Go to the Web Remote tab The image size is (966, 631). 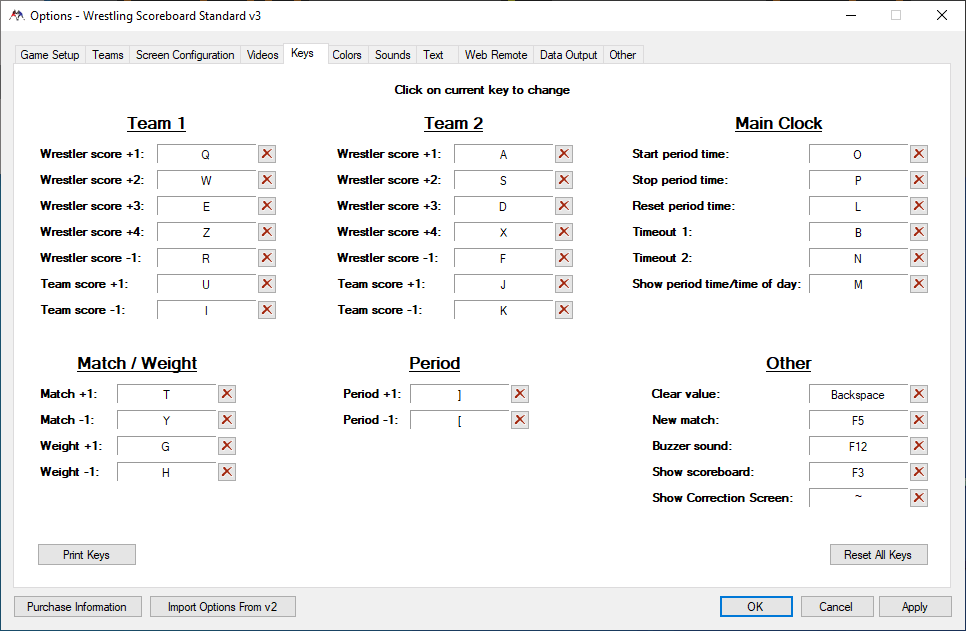pos(495,55)
